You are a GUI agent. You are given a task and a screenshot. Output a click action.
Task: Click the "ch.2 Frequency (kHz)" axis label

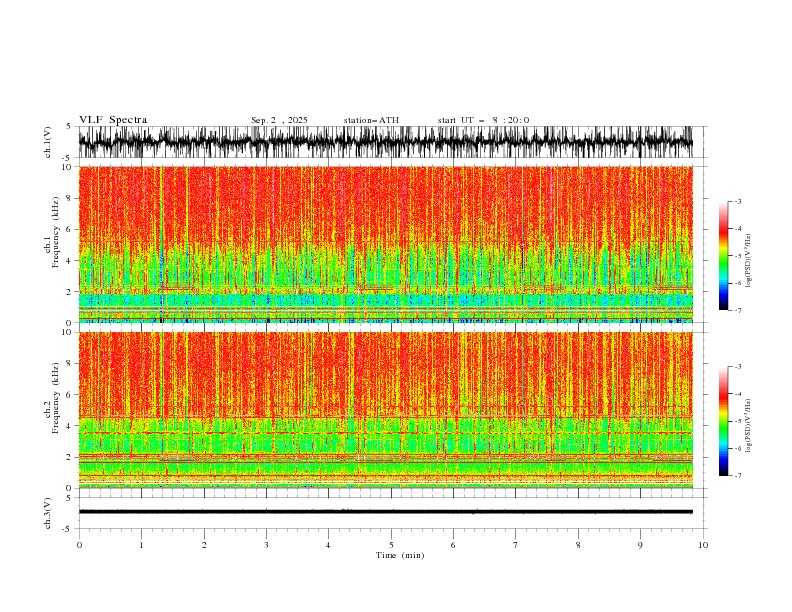tap(52, 398)
